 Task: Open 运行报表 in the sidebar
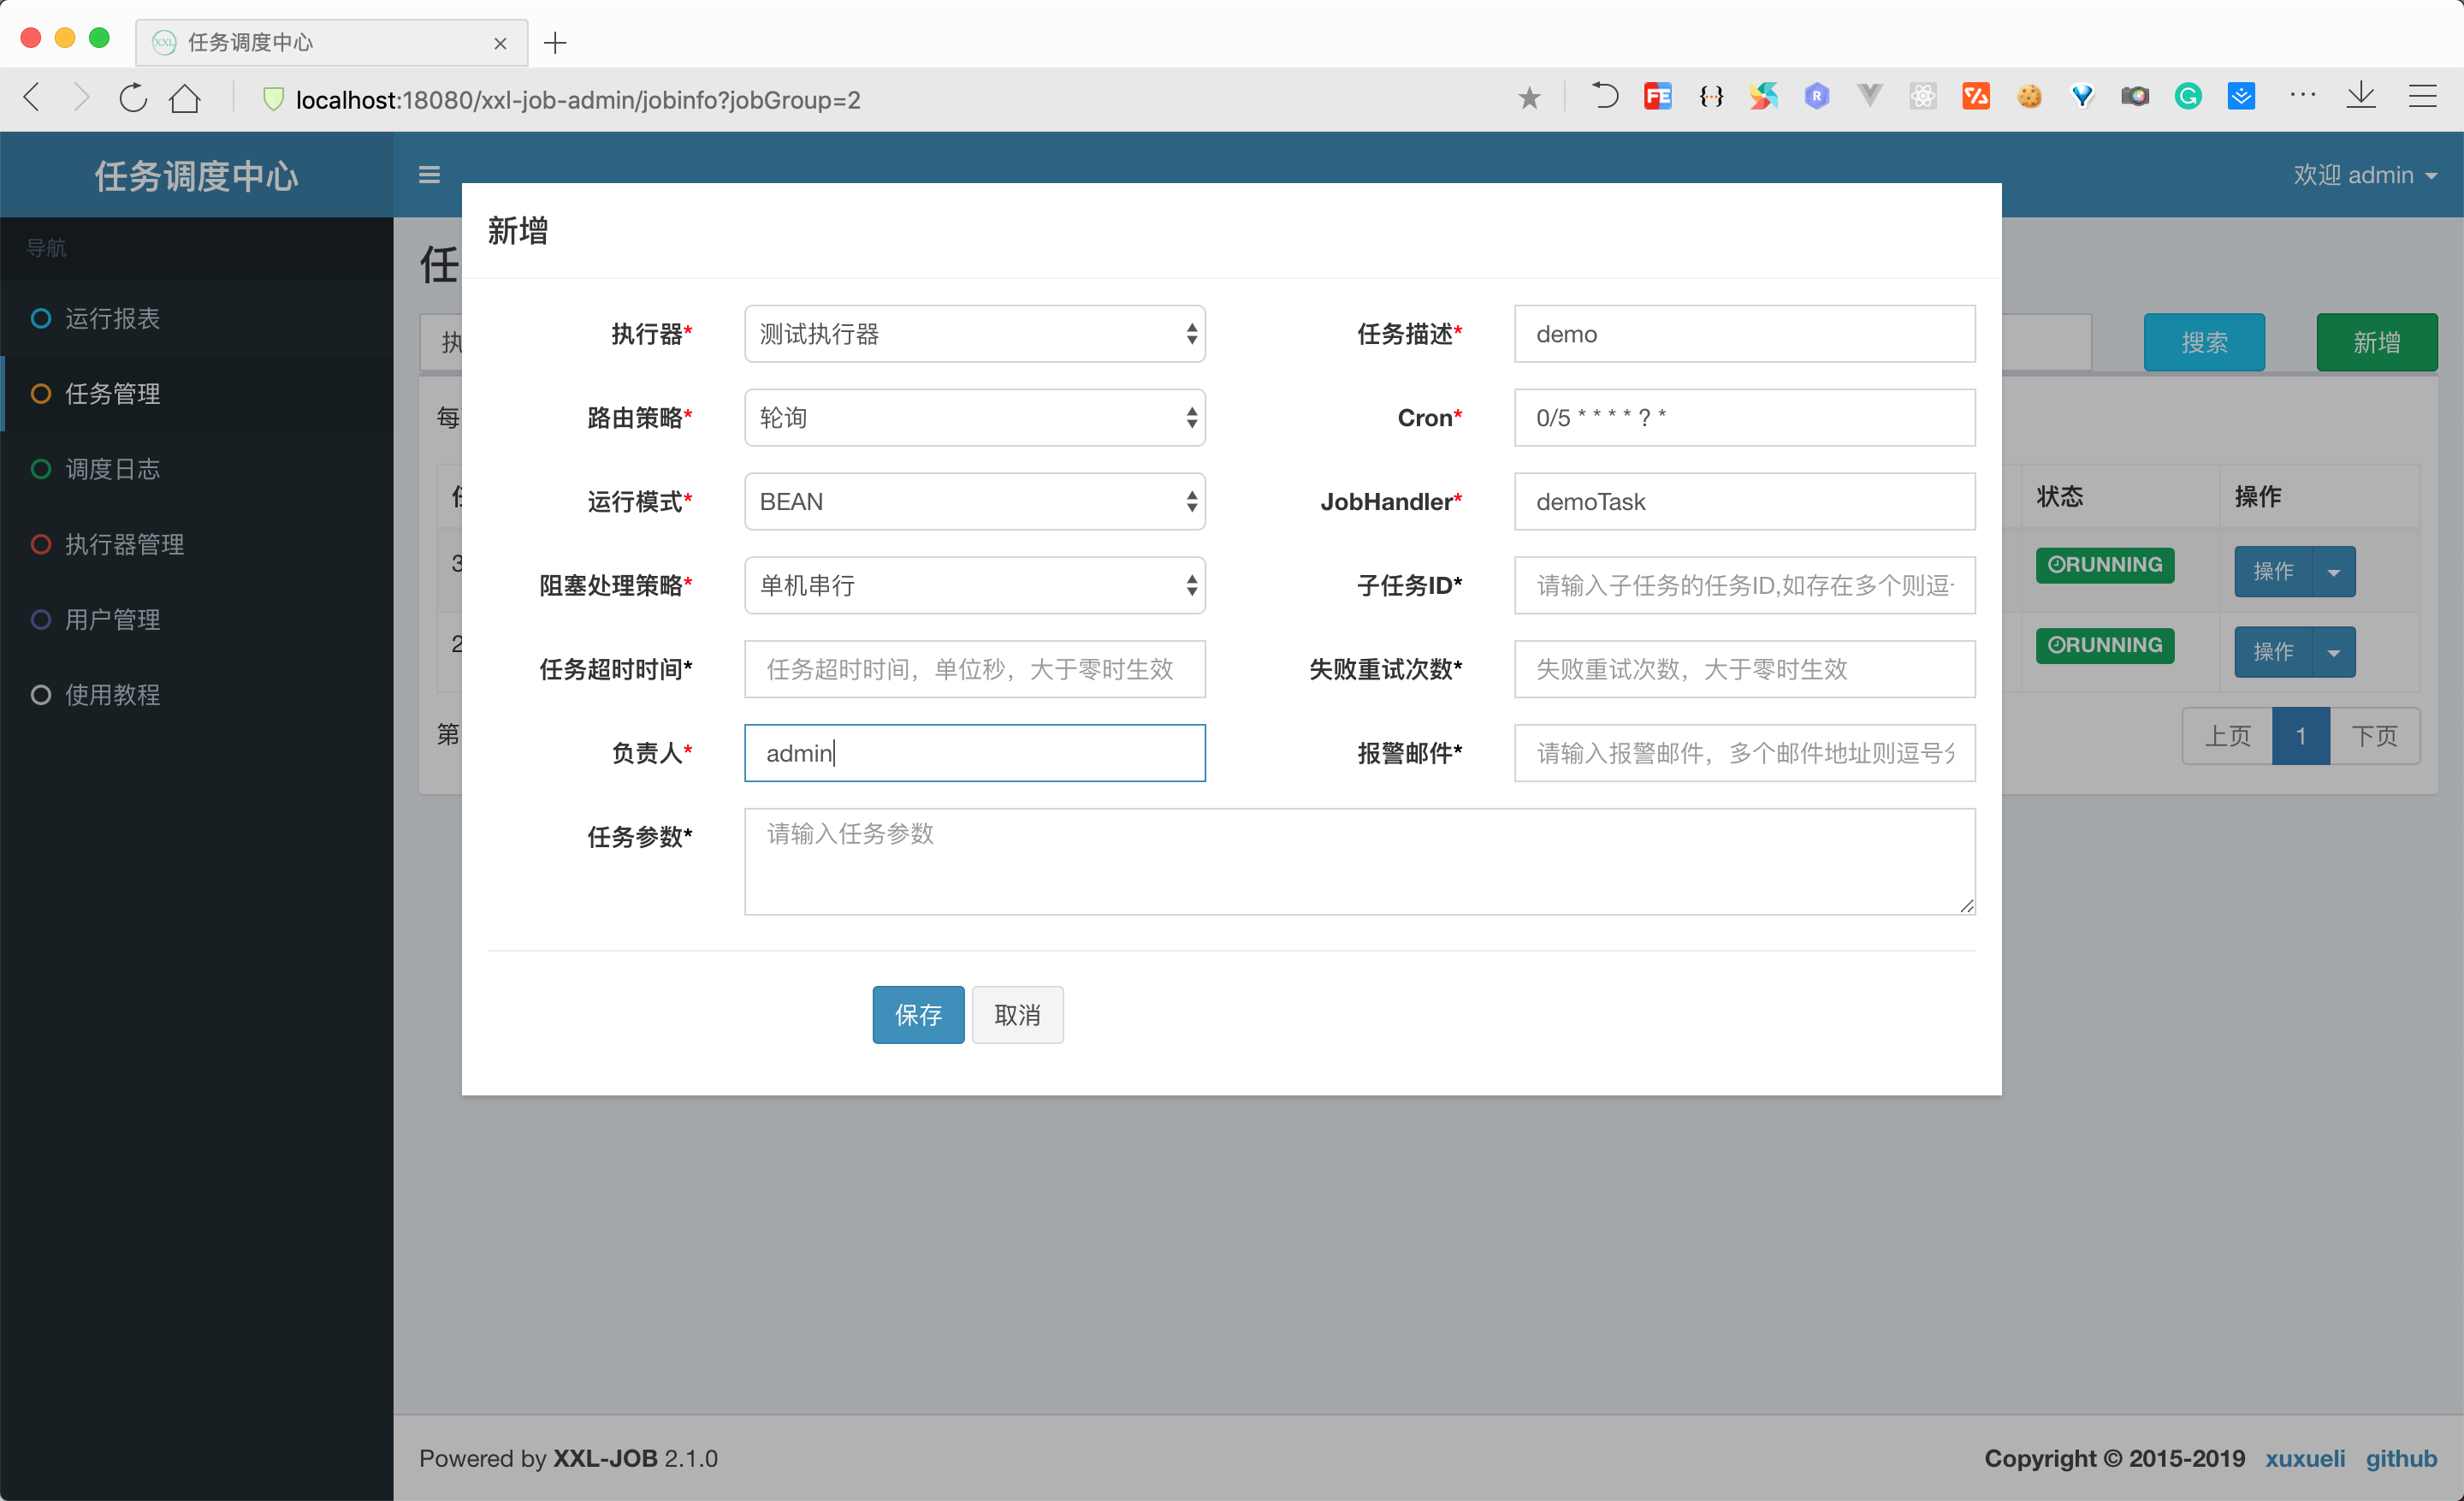pyautogui.click(x=196, y=318)
